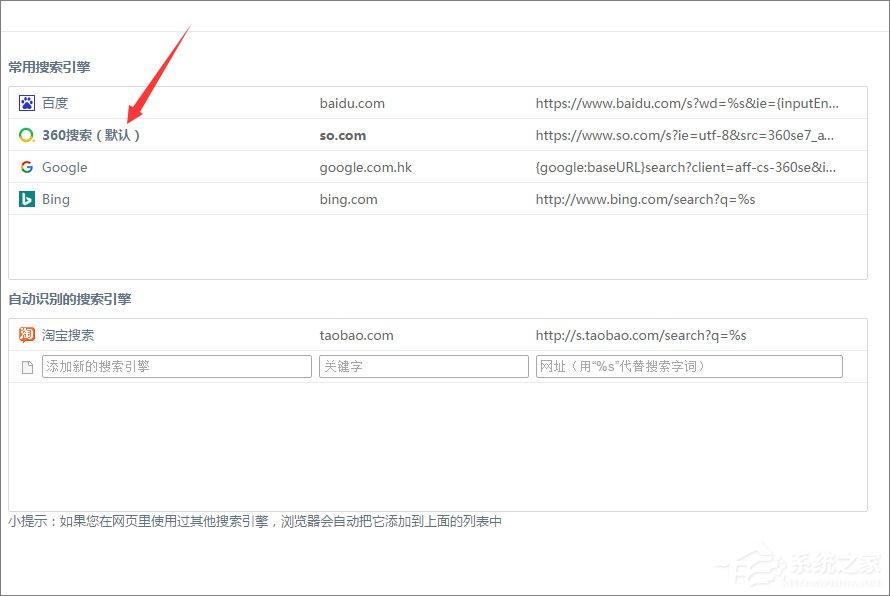The height and width of the screenshot is (596, 890).
Task: Click the blank page icon beside new engine field
Action: coord(27,367)
